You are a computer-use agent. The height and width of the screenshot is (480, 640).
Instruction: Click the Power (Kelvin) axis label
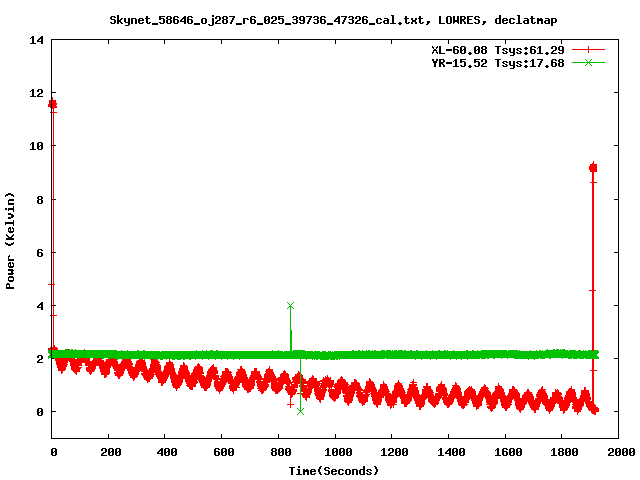point(10,241)
